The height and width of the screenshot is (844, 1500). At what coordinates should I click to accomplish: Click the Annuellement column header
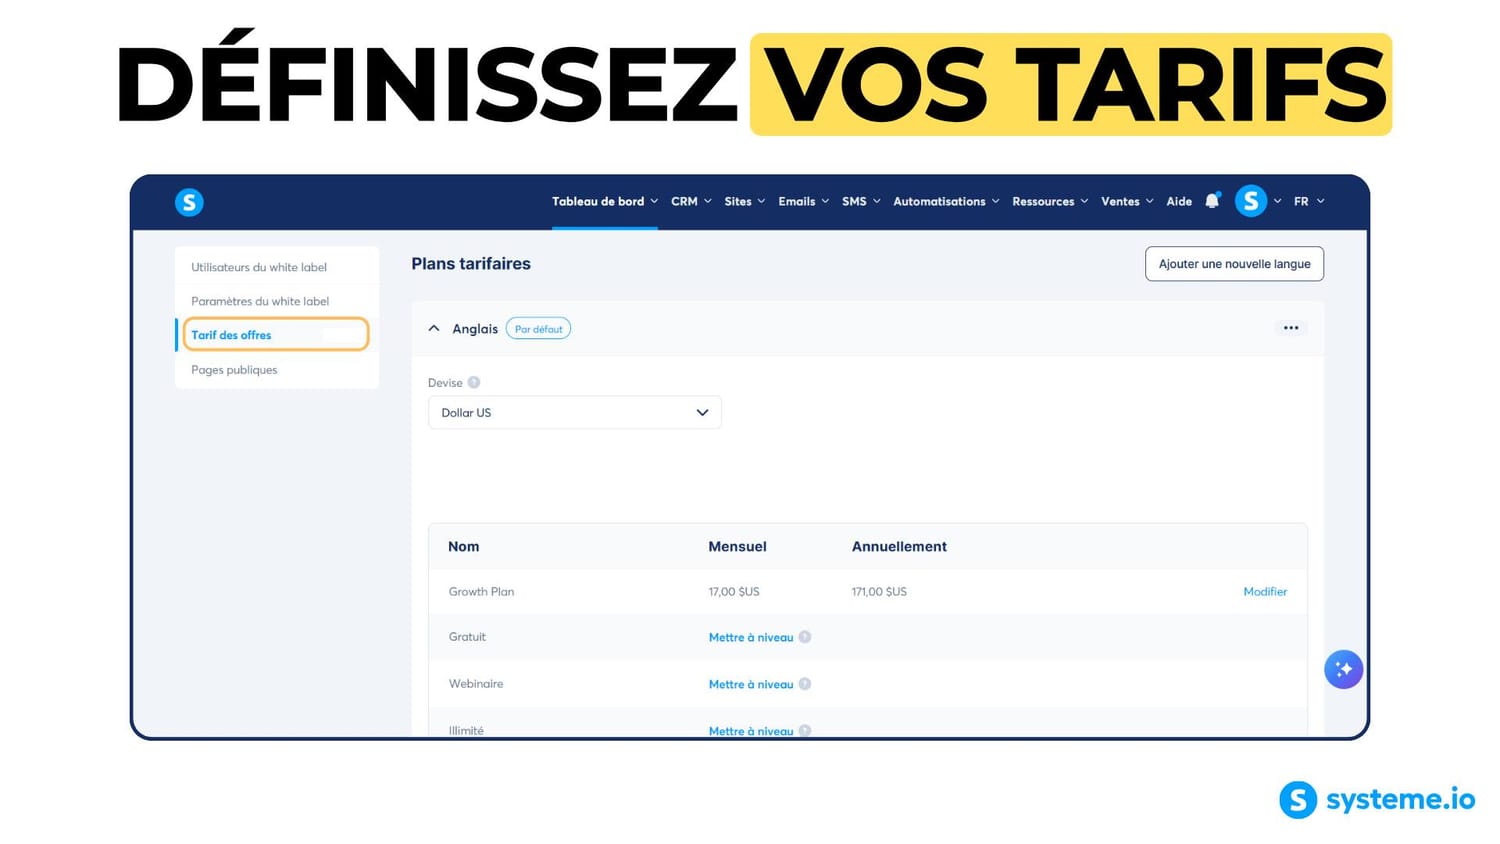pos(899,546)
